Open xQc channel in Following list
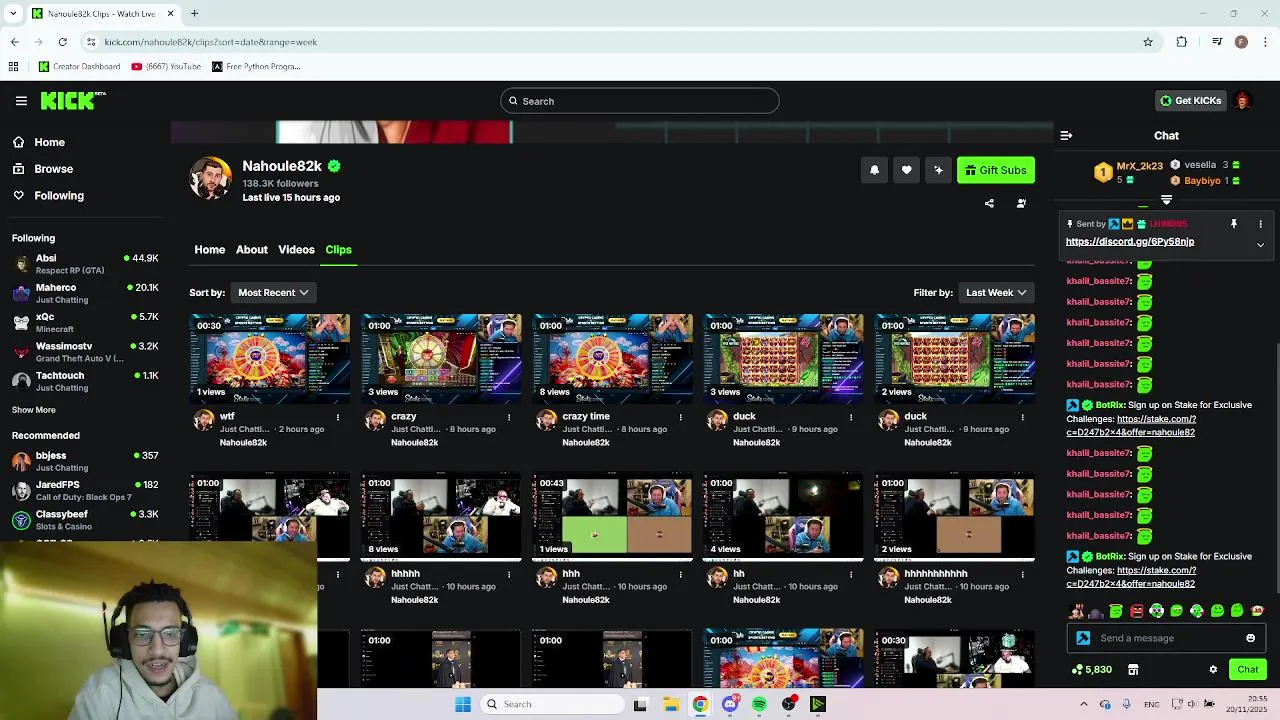 click(86, 322)
